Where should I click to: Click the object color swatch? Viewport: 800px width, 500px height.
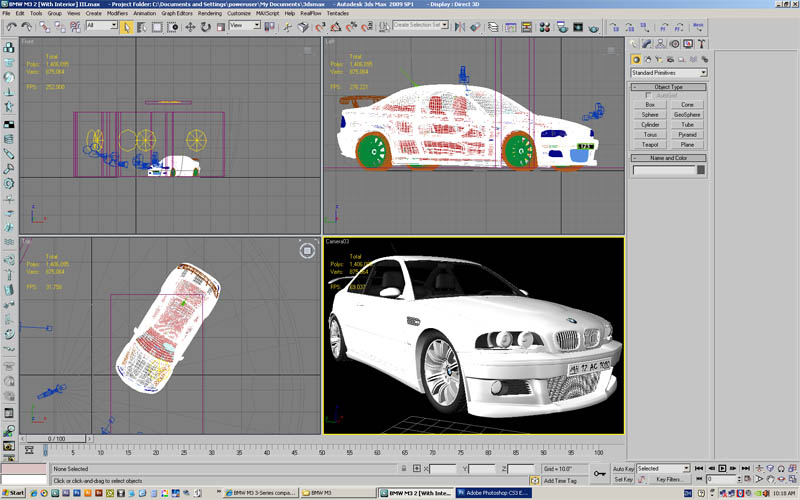coord(701,170)
